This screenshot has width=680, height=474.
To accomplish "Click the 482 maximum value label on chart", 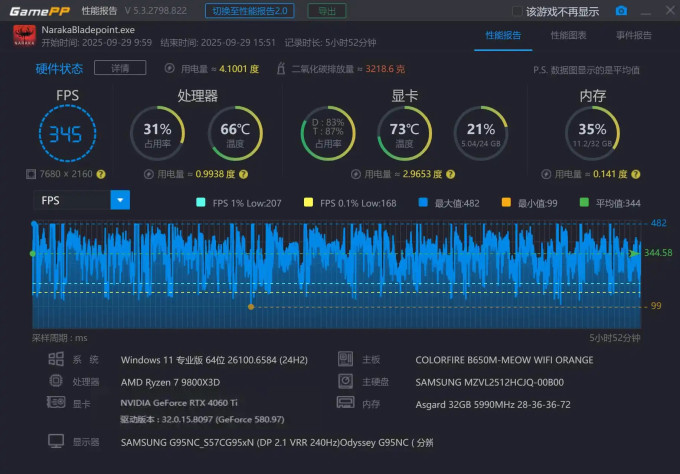I will click(658, 223).
